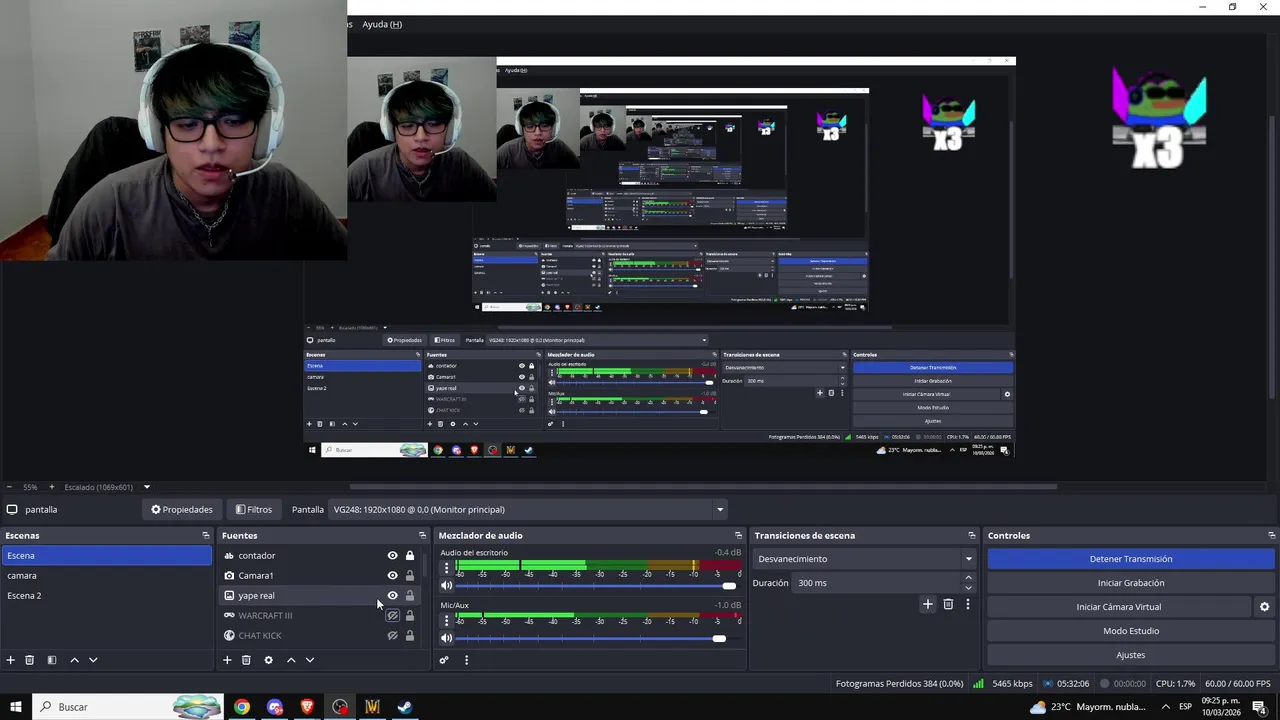1280x720 pixels.
Task: Hide the contador source
Action: click(392, 556)
